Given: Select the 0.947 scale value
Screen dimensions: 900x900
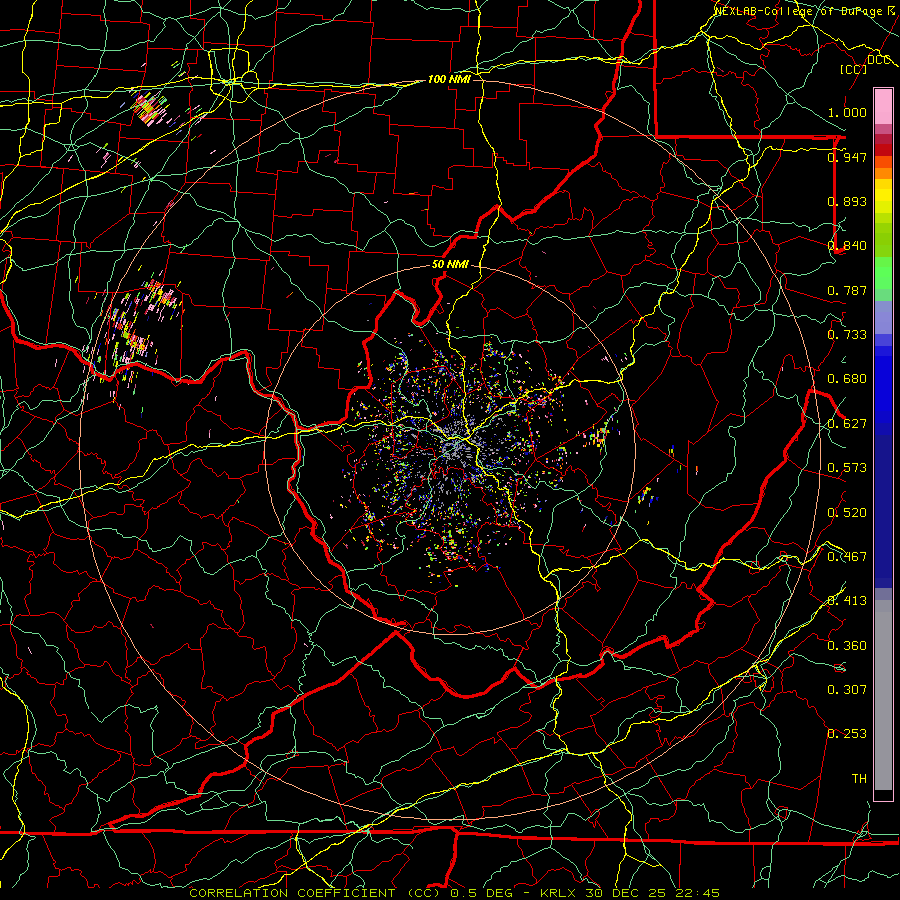Looking at the screenshot, I should point(847,157).
